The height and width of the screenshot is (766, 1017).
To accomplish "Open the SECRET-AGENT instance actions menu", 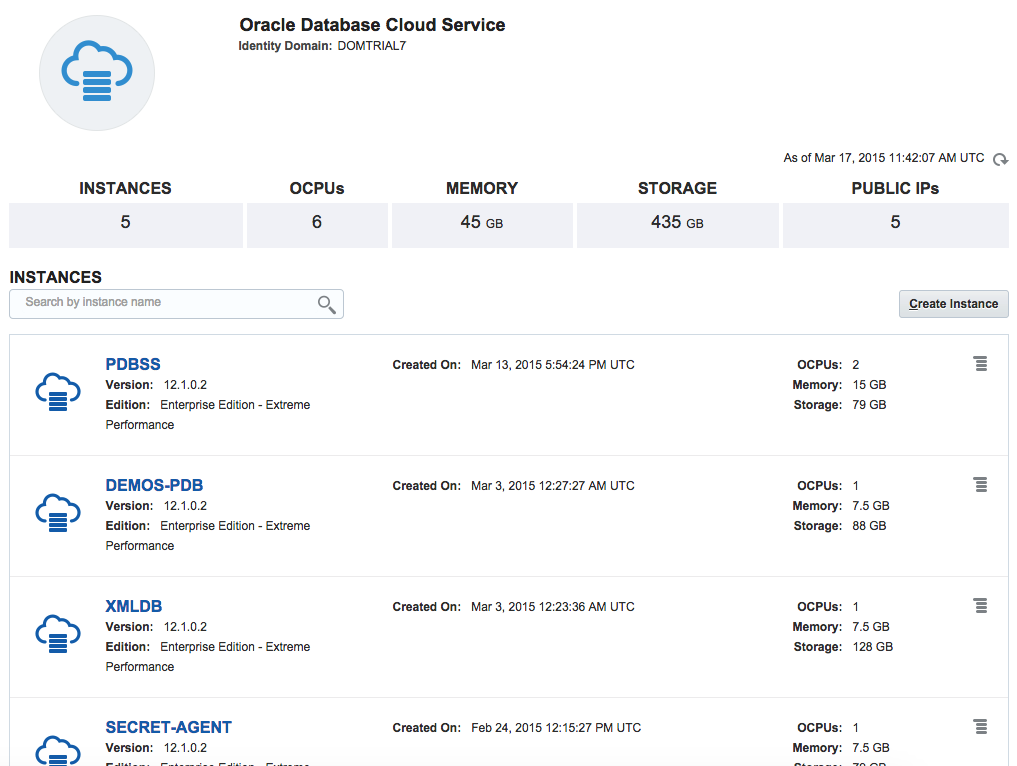I will pyautogui.click(x=980, y=727).
